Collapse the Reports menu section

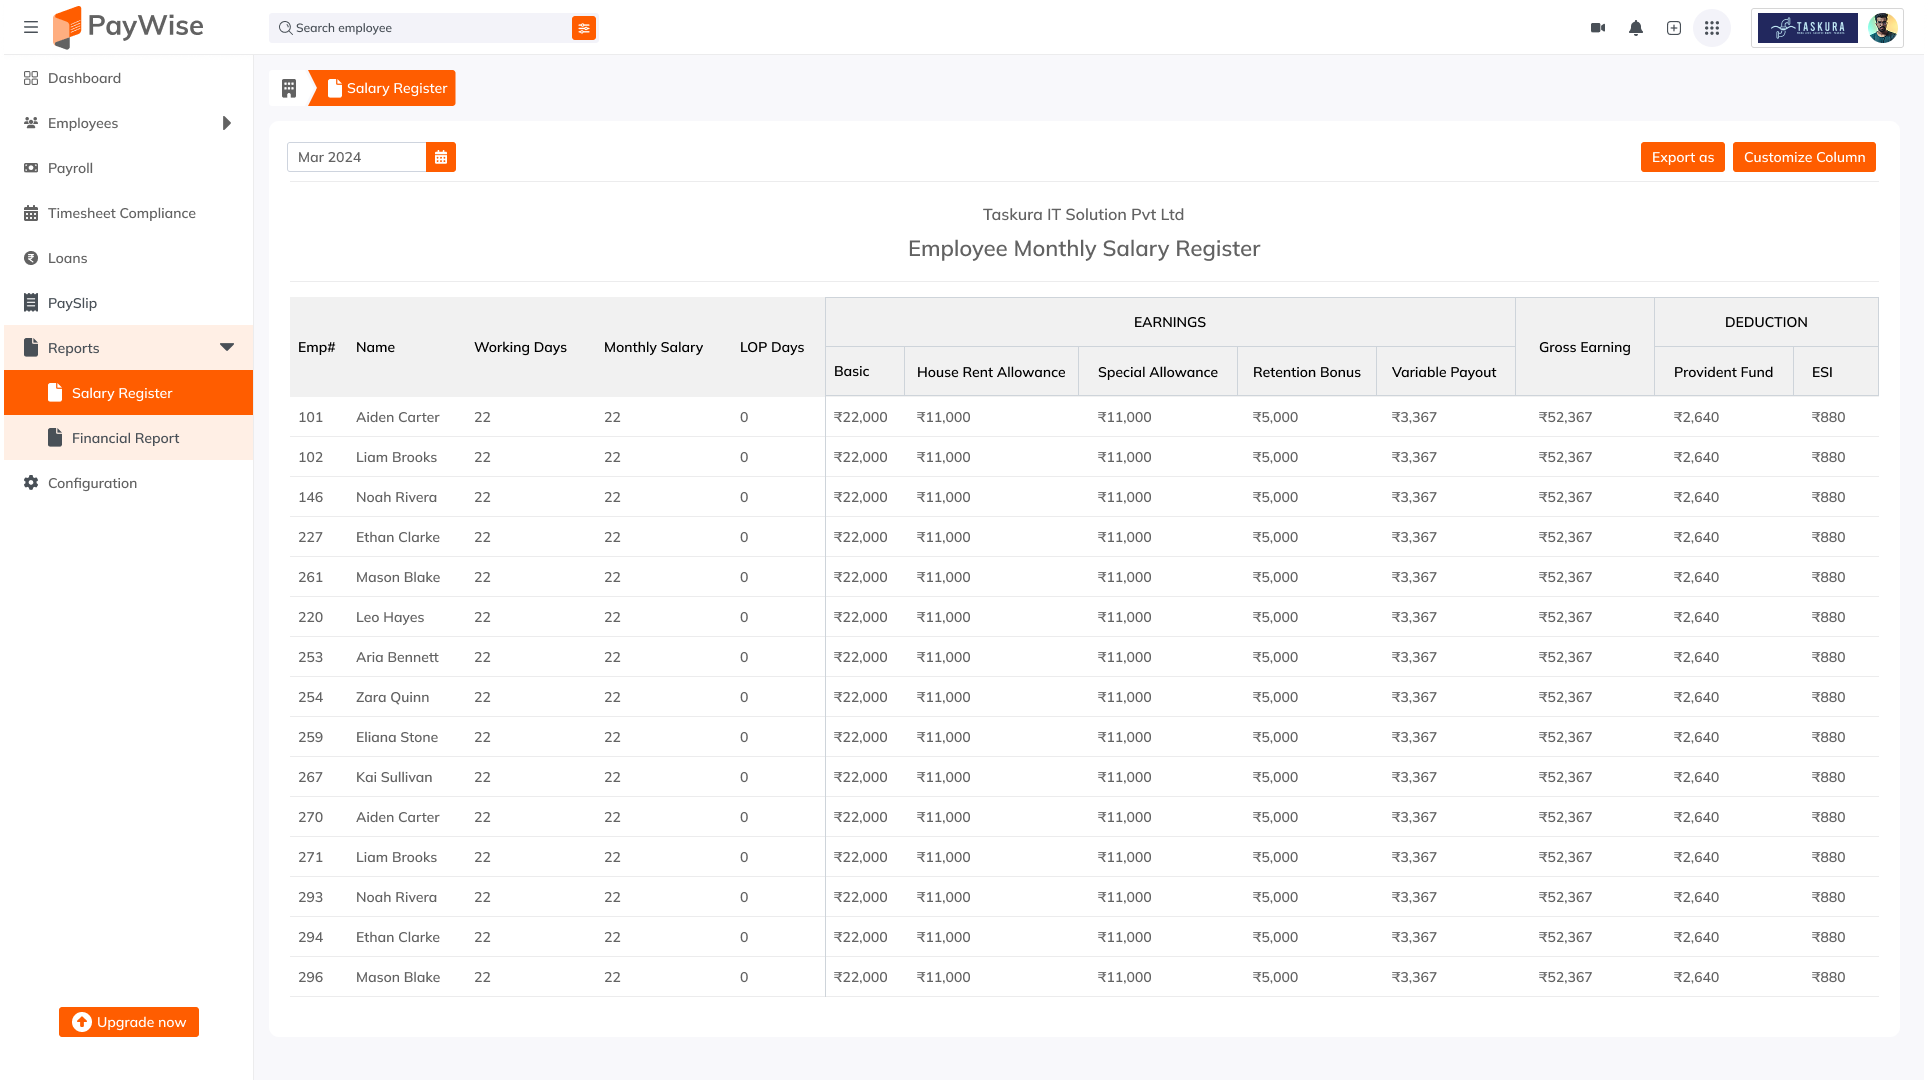(227, 347)
